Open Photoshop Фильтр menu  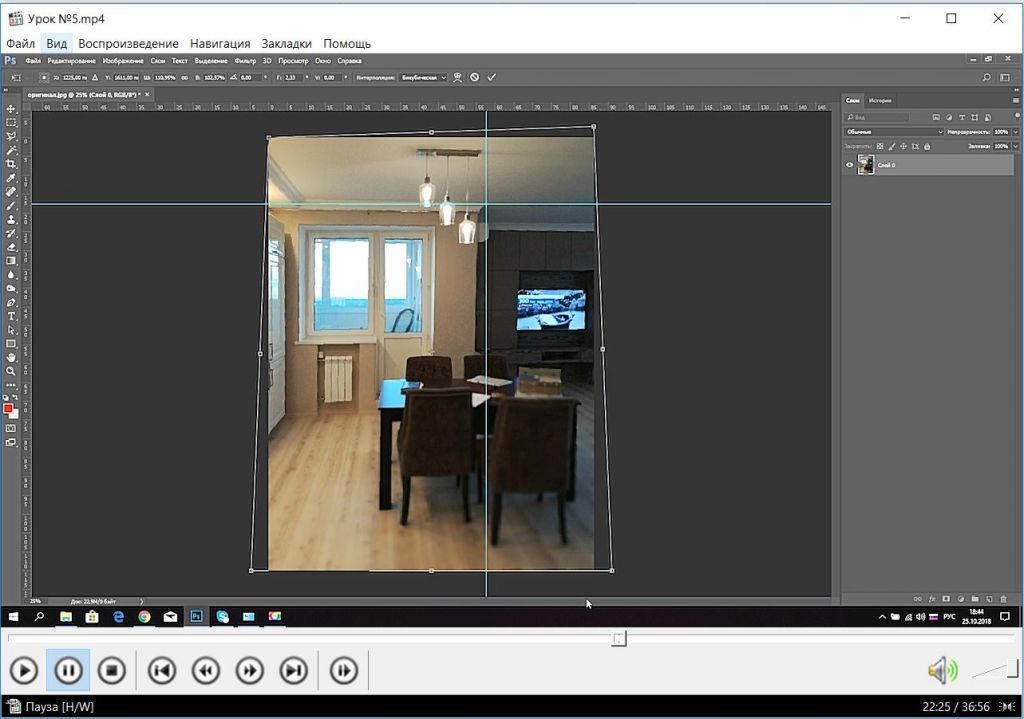(x=246, y=61)
